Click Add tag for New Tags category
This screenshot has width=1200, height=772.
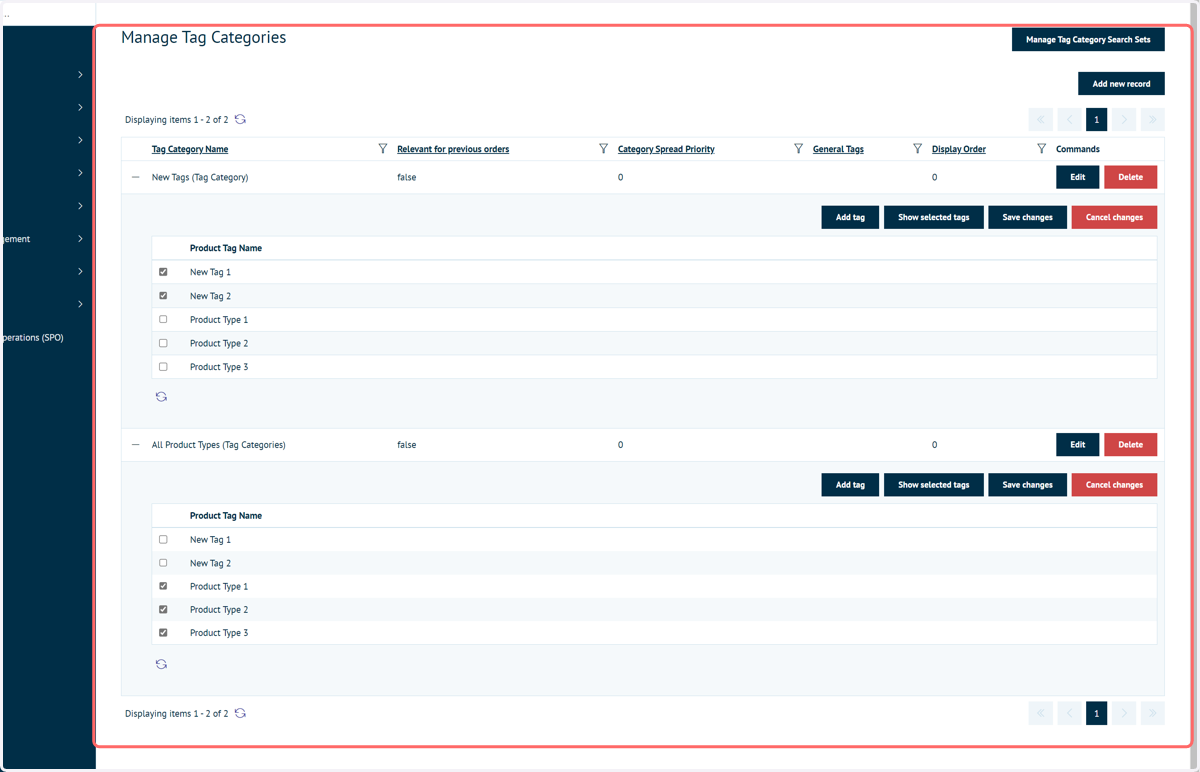coord(850,217)
